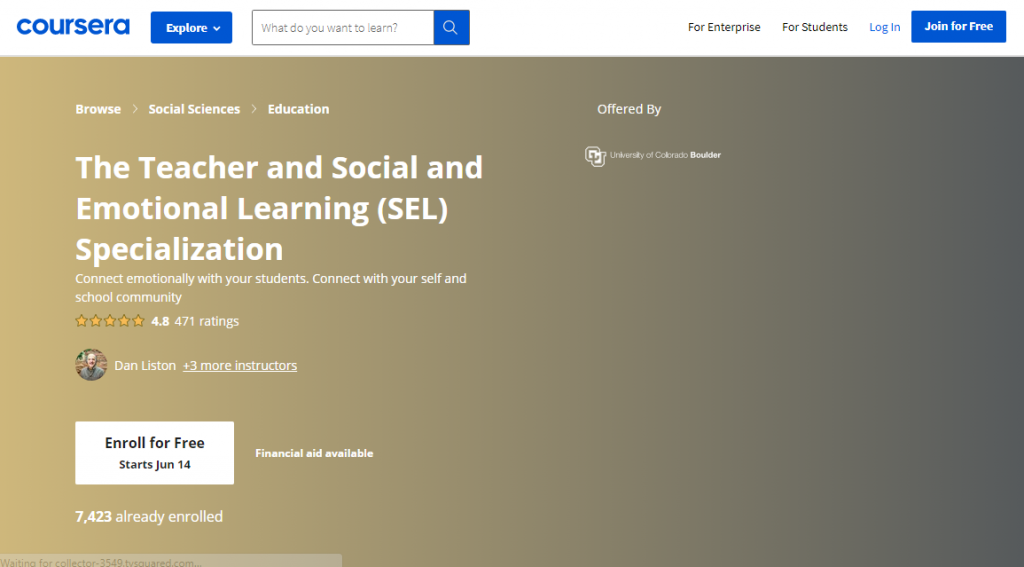Open For Enterprise page
The width and height of the screenshot is (1024, 567).
point(724,27)
